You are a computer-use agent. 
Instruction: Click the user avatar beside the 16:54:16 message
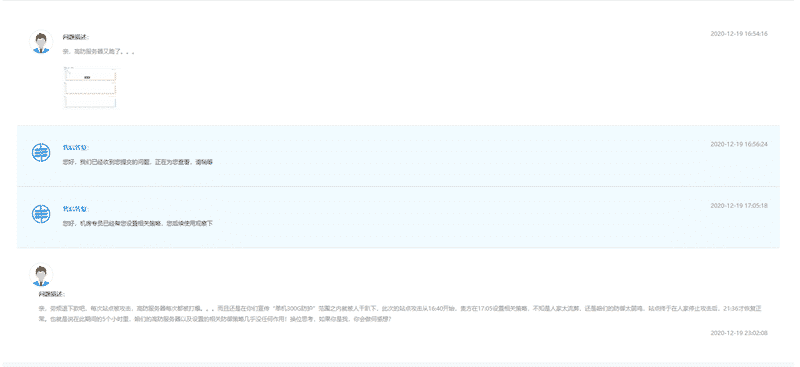point(41,42)
